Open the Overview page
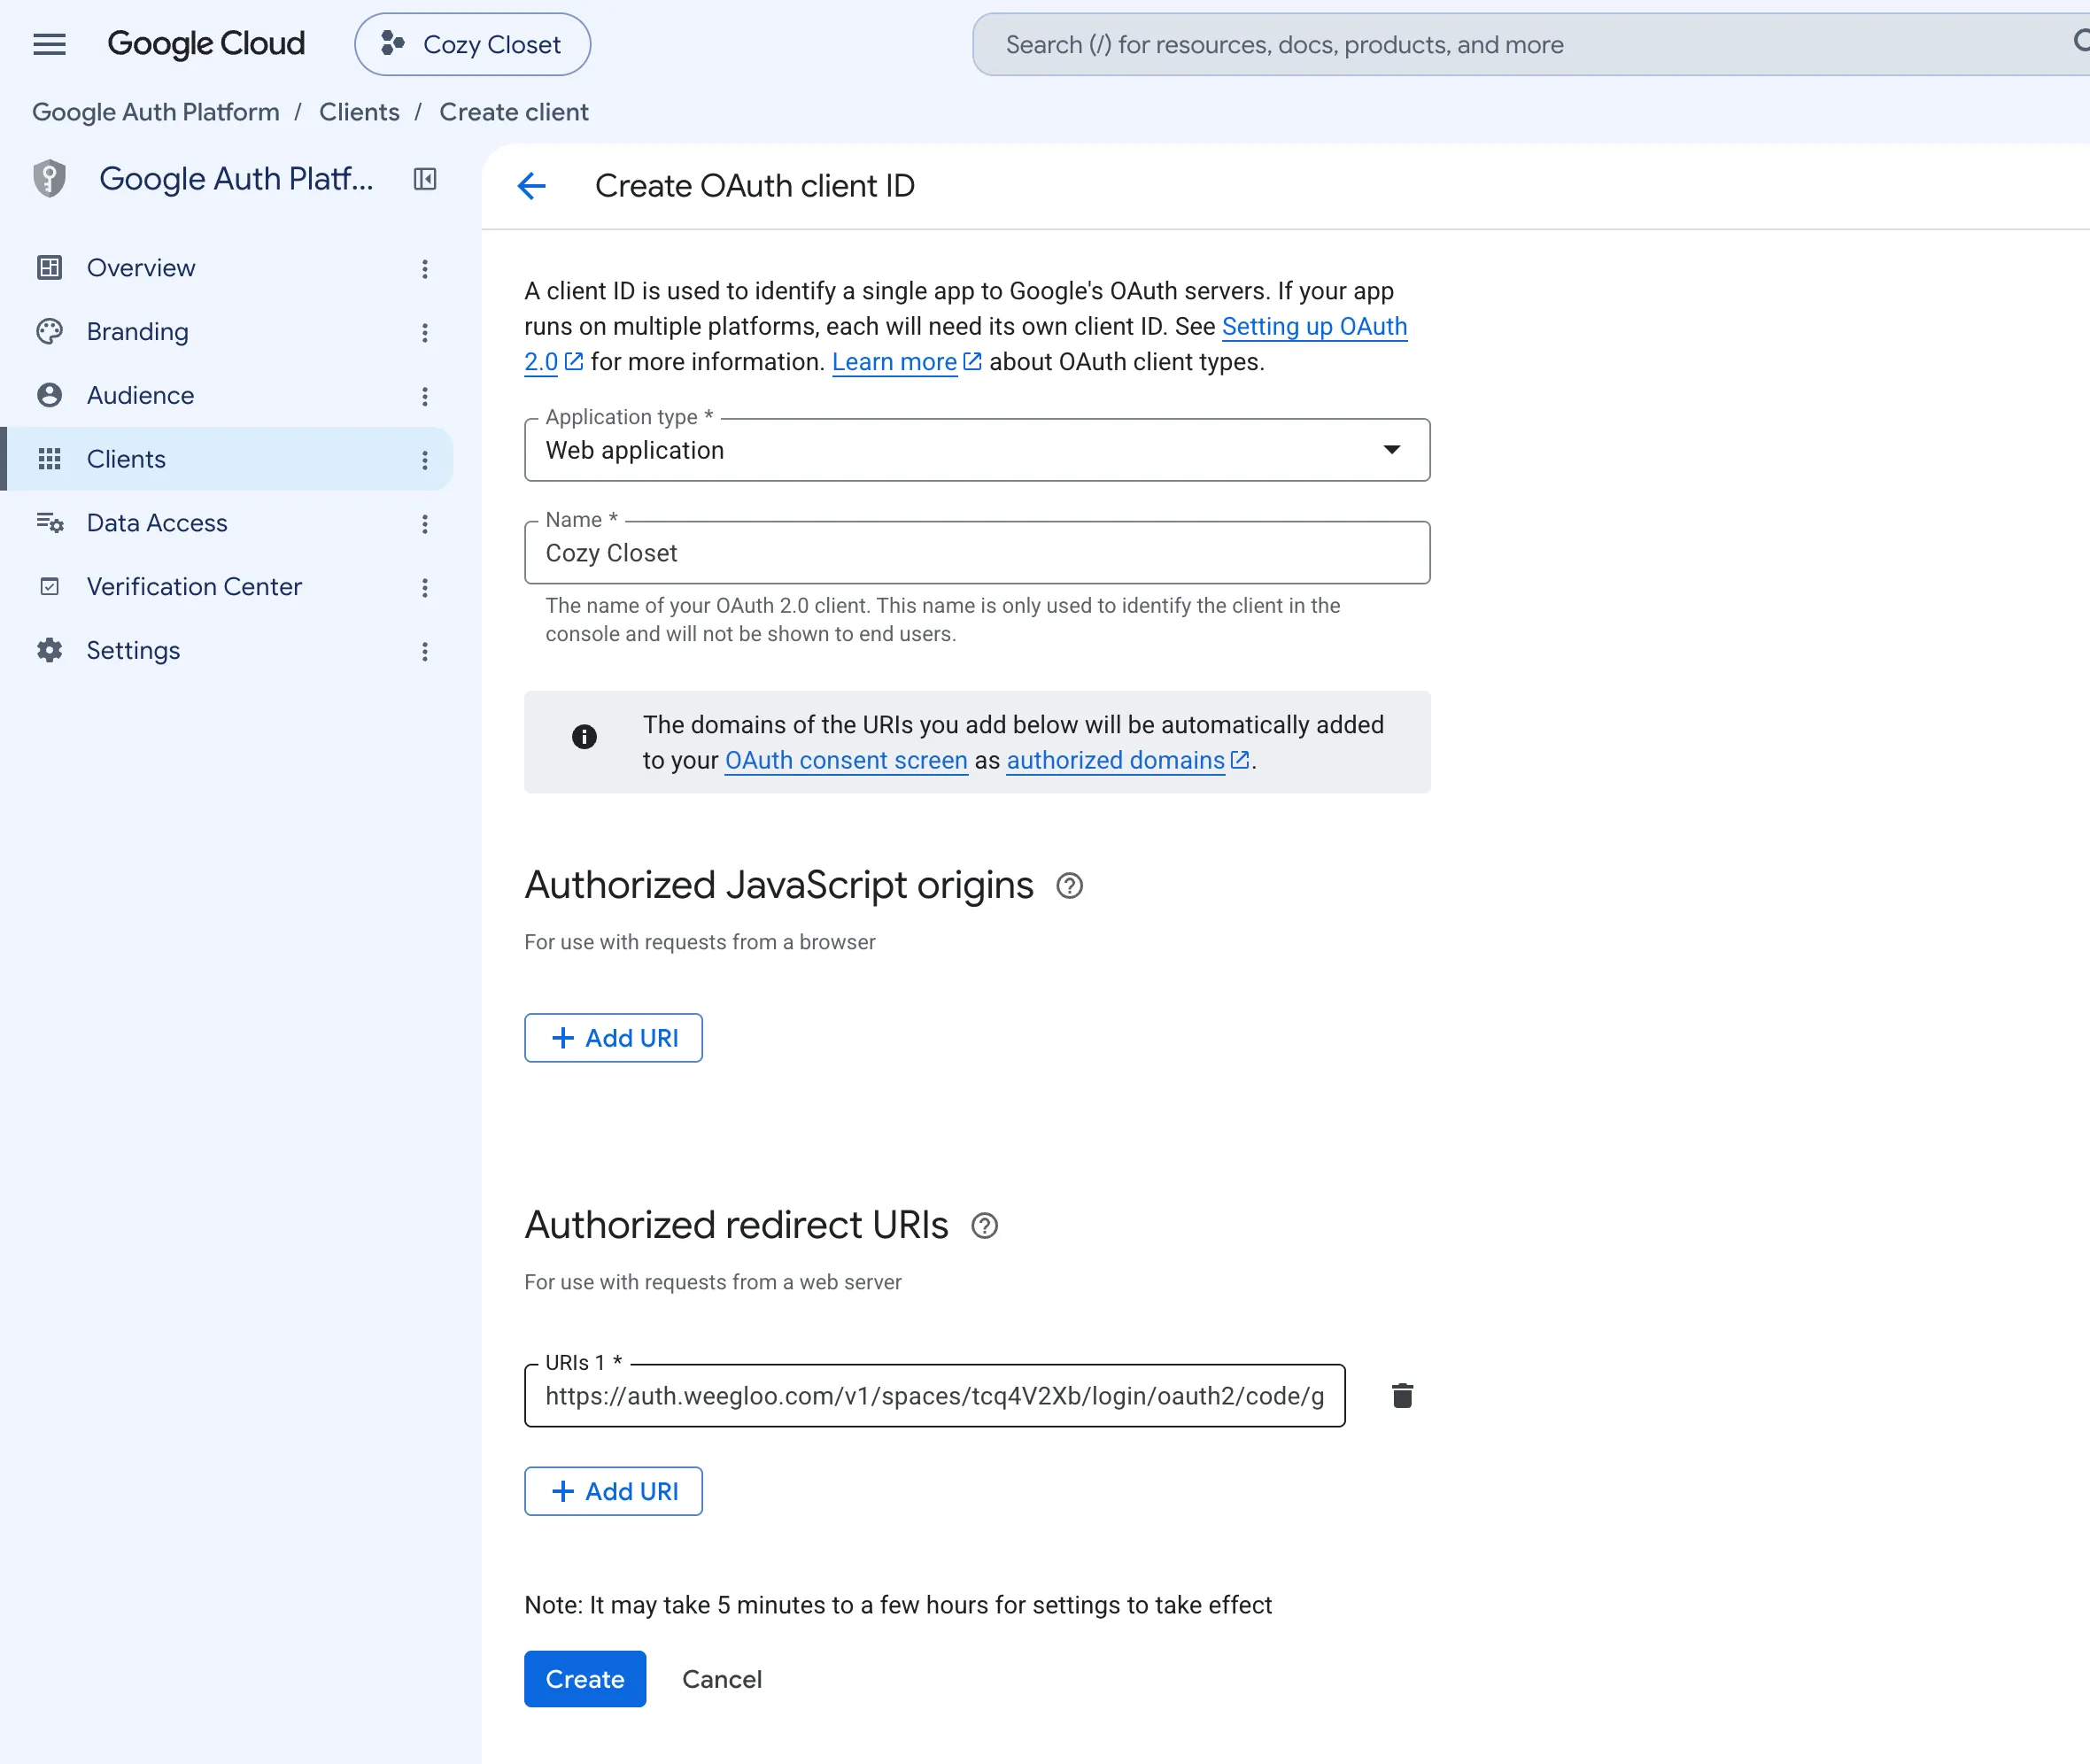Viewport: 2090px width, 1764px height. (141, 268)
